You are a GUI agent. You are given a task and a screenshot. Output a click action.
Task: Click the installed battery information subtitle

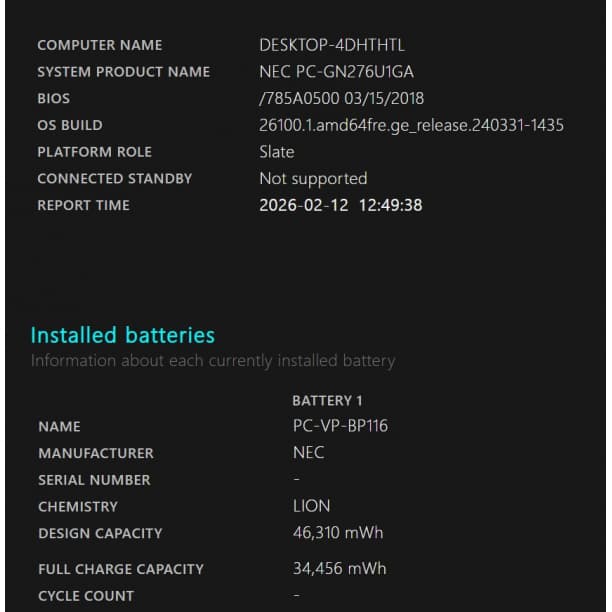pos(212,360)
